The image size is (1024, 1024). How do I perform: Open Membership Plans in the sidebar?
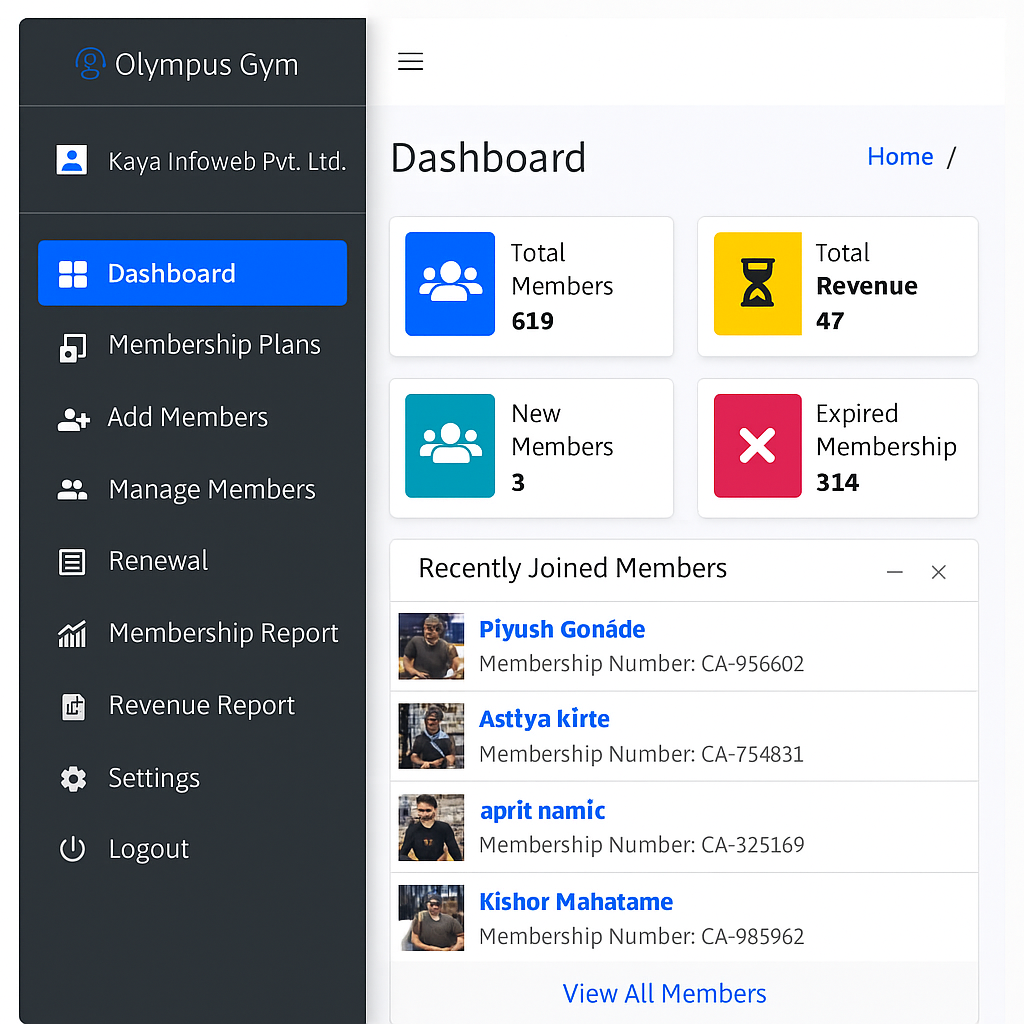click(214, 345)
